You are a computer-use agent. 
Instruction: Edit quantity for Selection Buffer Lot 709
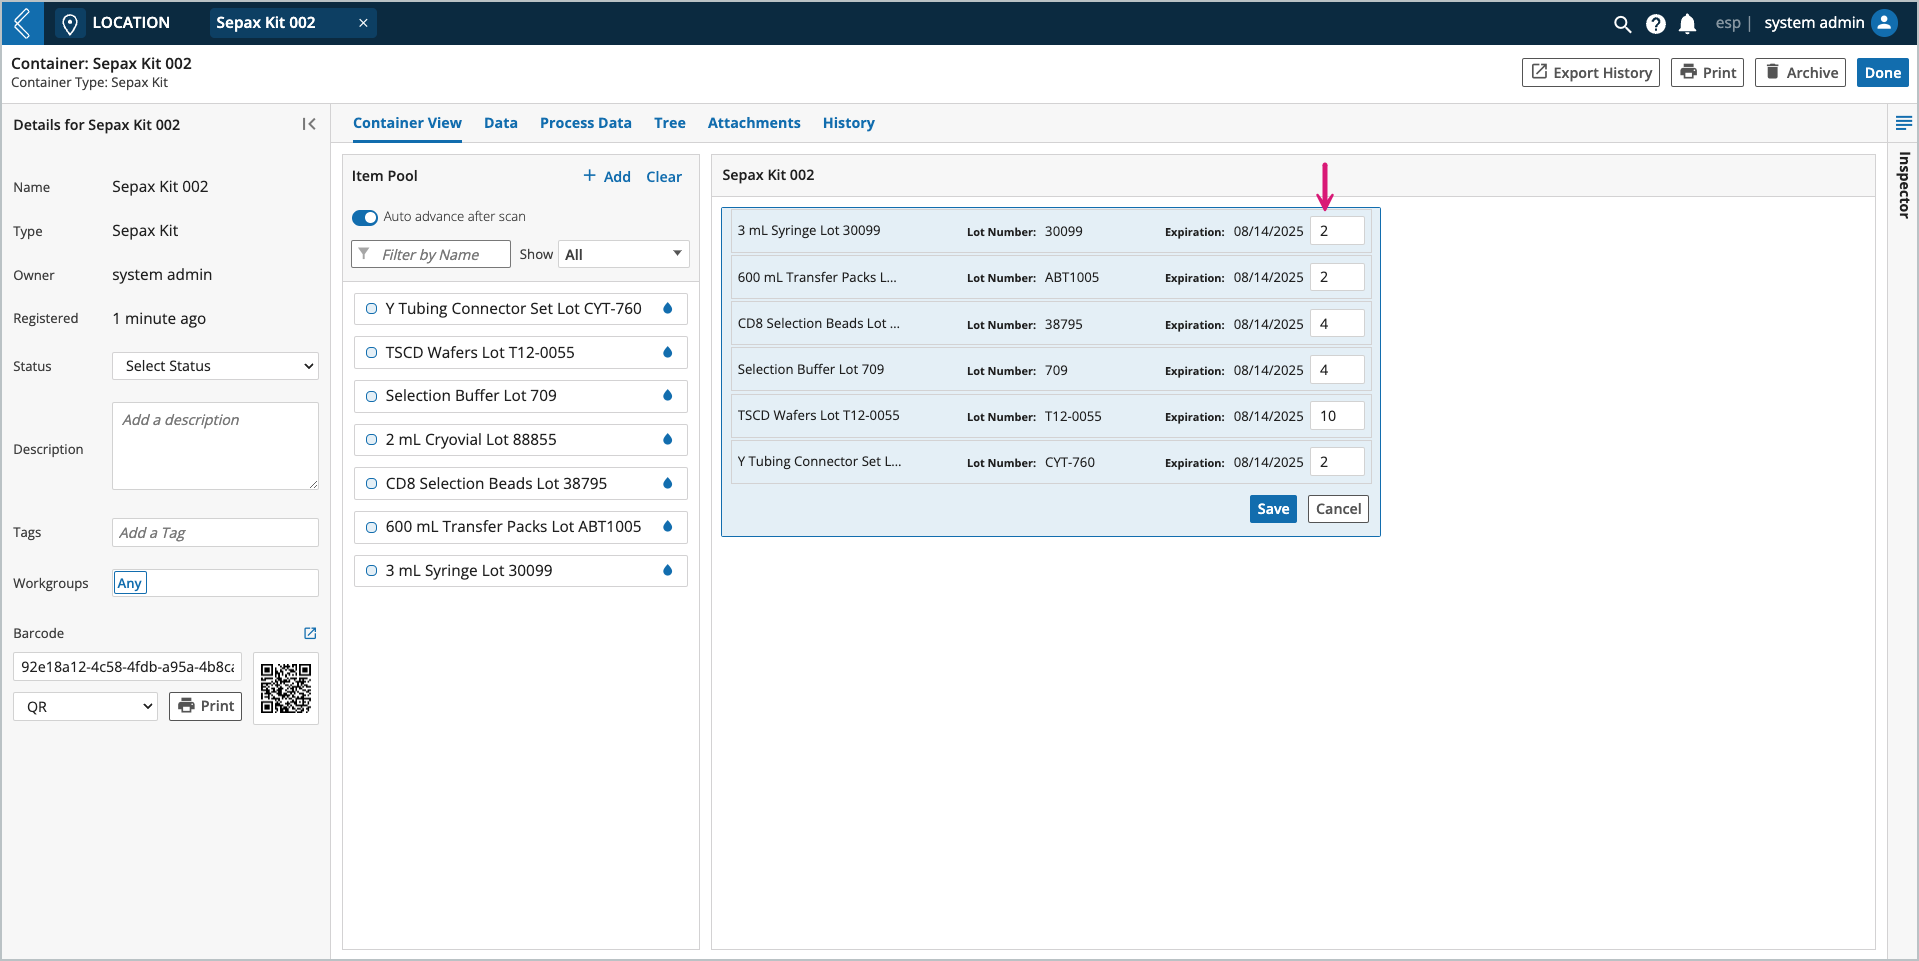[1337, 370]
